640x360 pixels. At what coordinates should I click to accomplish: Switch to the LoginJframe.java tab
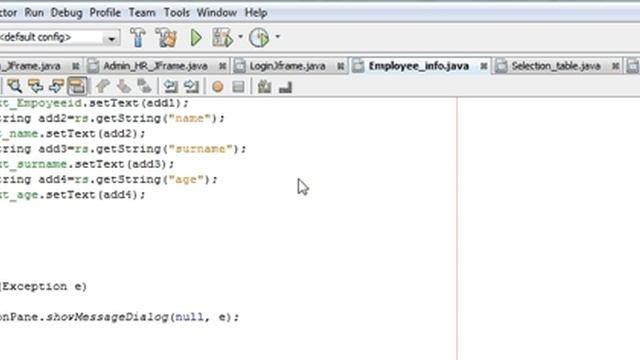click(x=287, y=66)
